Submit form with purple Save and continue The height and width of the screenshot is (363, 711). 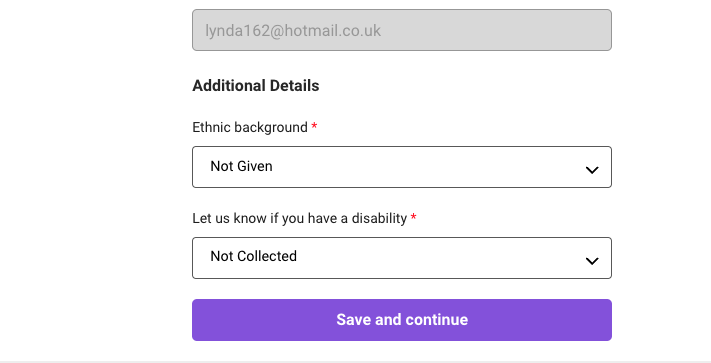pos(402,320)
